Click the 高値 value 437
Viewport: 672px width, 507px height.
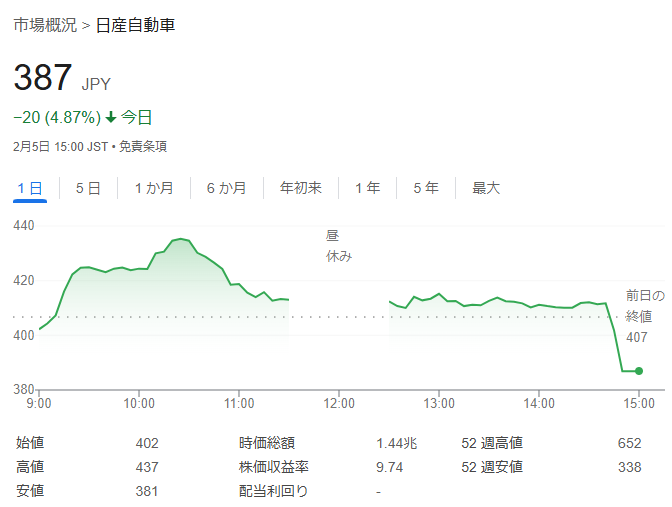click(x=147, y=467)
